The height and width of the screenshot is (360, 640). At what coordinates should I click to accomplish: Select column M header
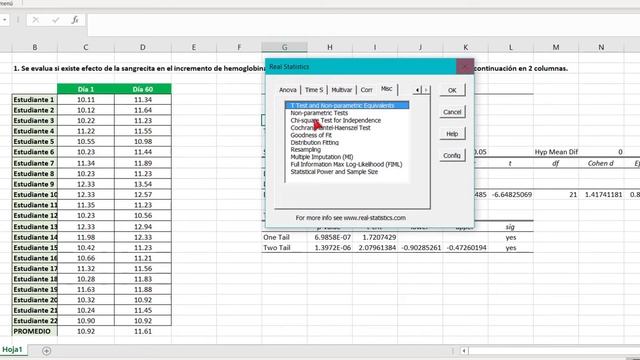(x=556, y=47)
